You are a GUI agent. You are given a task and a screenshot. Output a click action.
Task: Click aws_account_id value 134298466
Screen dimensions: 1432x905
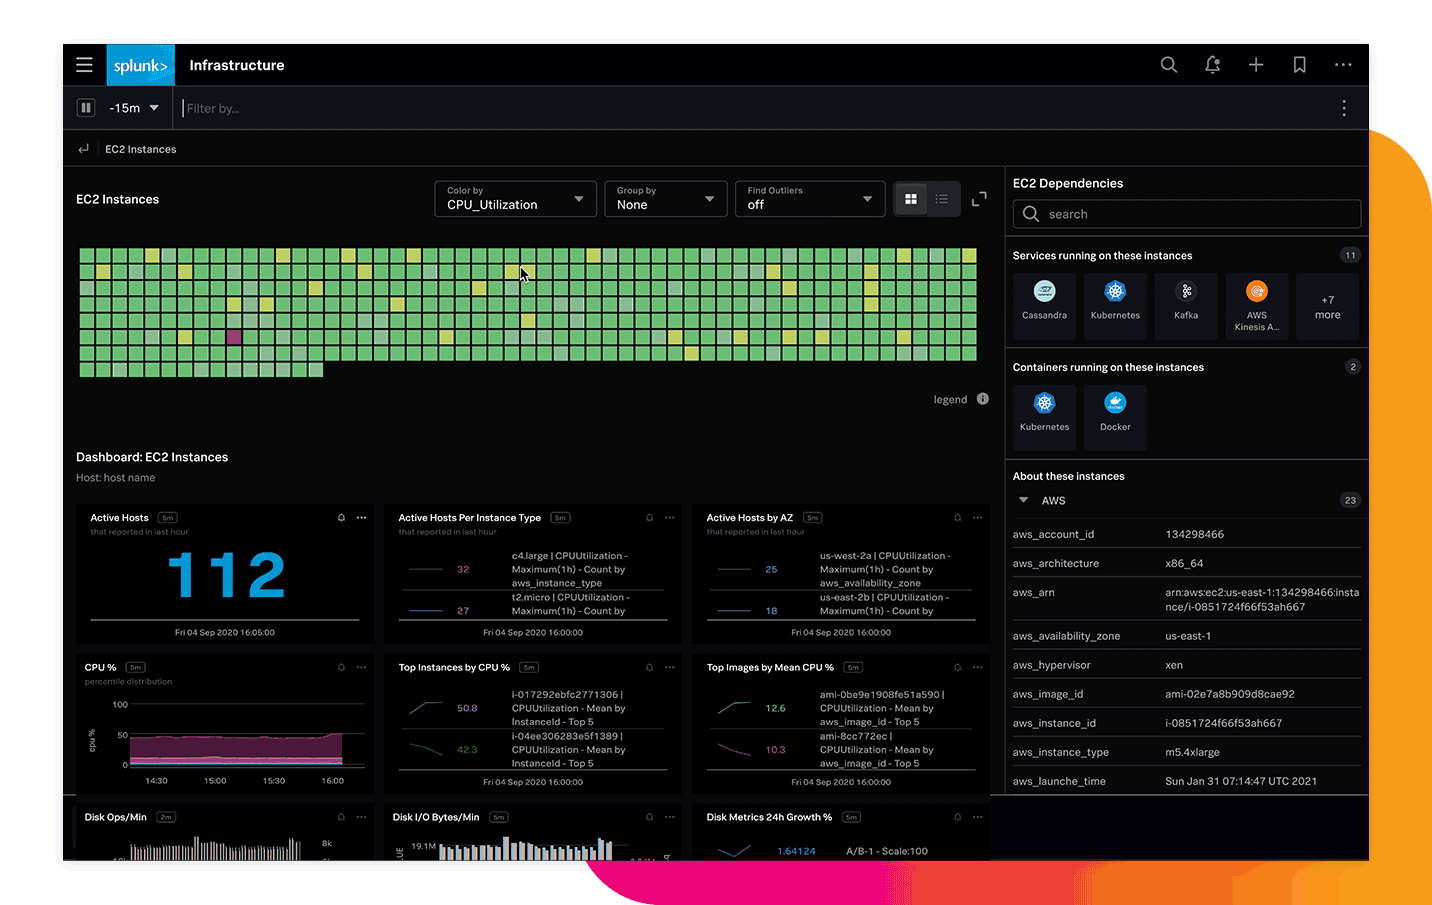tap(1194, 534)
